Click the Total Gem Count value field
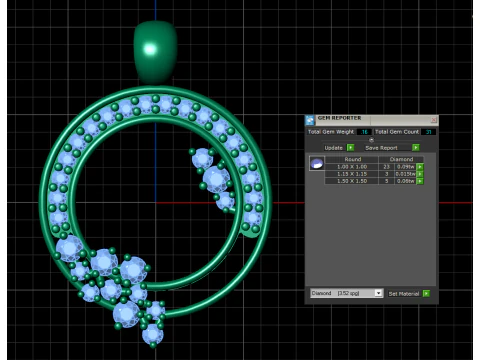The height and width of the screenshot is (360, 480). coord(428,132)
